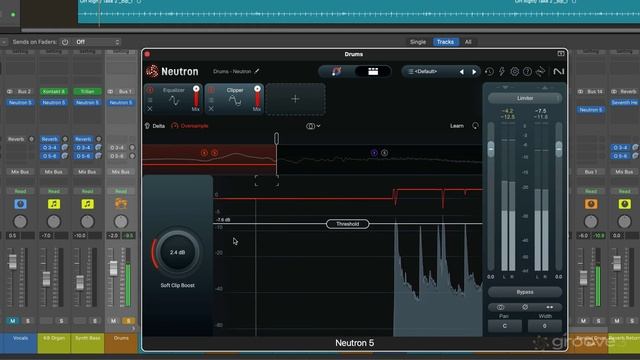640x360 pixels.
Task: Open Neutron 5 insert on Vocals strip
Action: pos(20,102)
